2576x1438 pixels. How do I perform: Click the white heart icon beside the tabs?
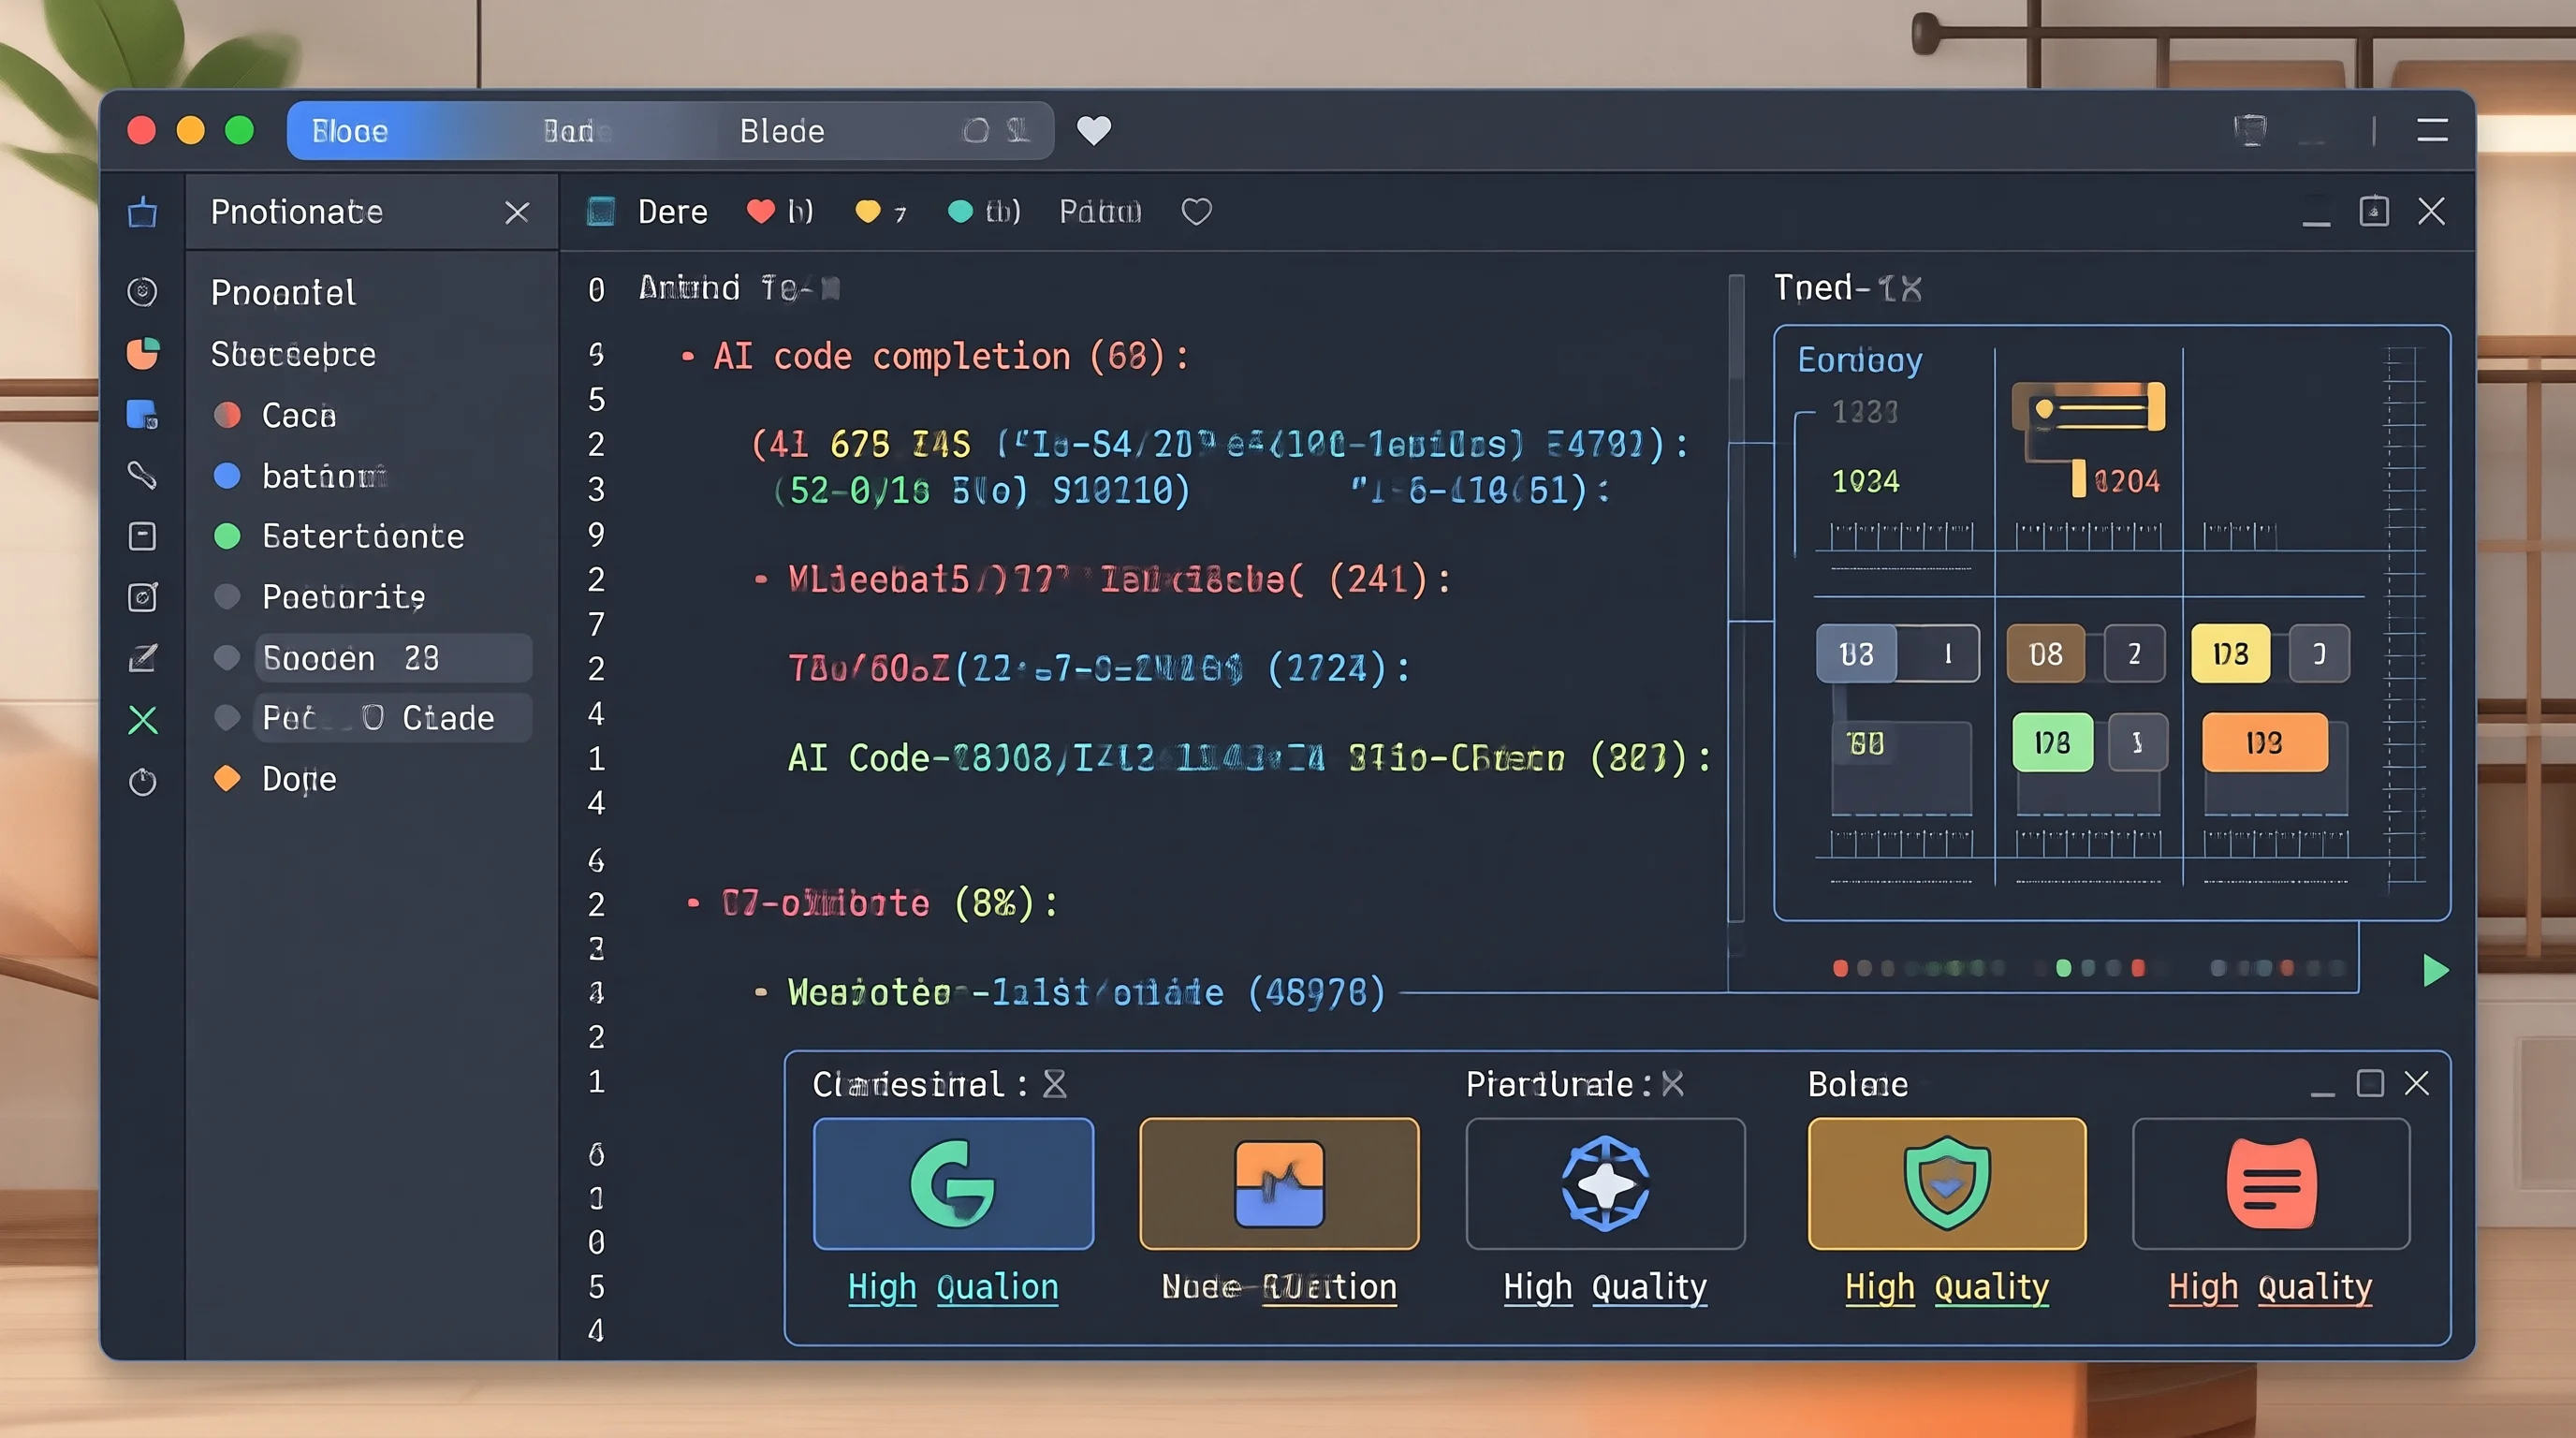1093,131
